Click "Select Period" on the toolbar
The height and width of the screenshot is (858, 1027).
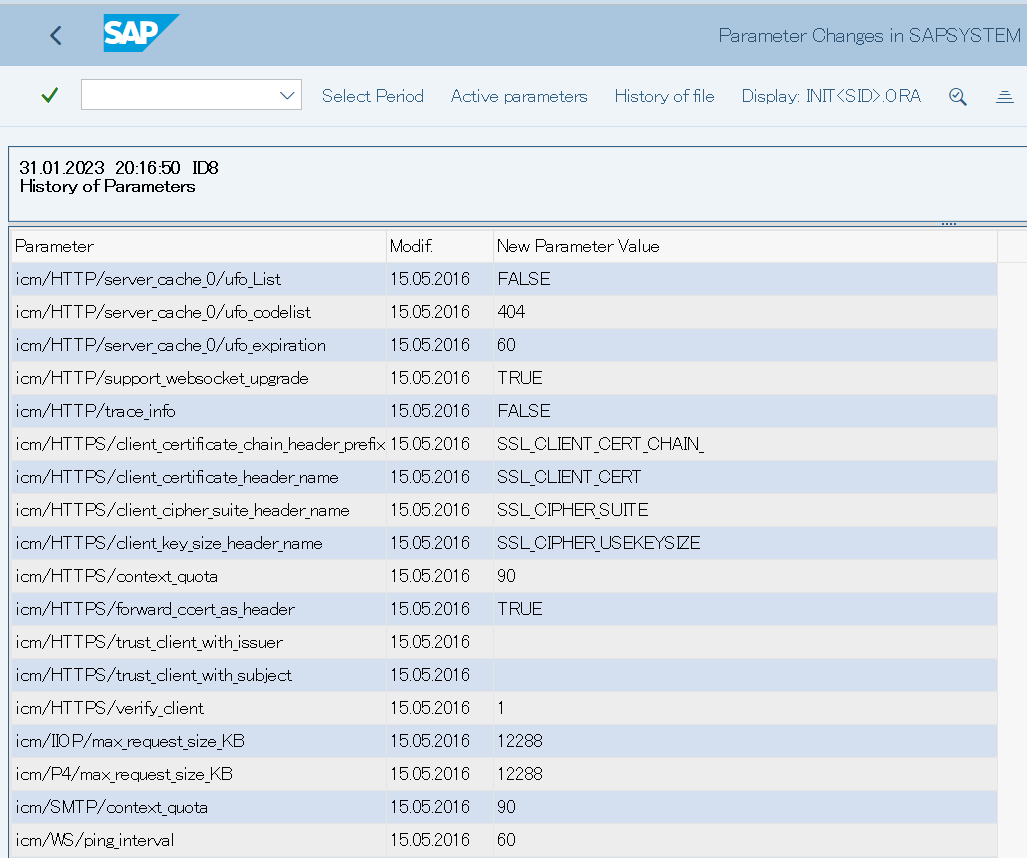tap(372, 96)
